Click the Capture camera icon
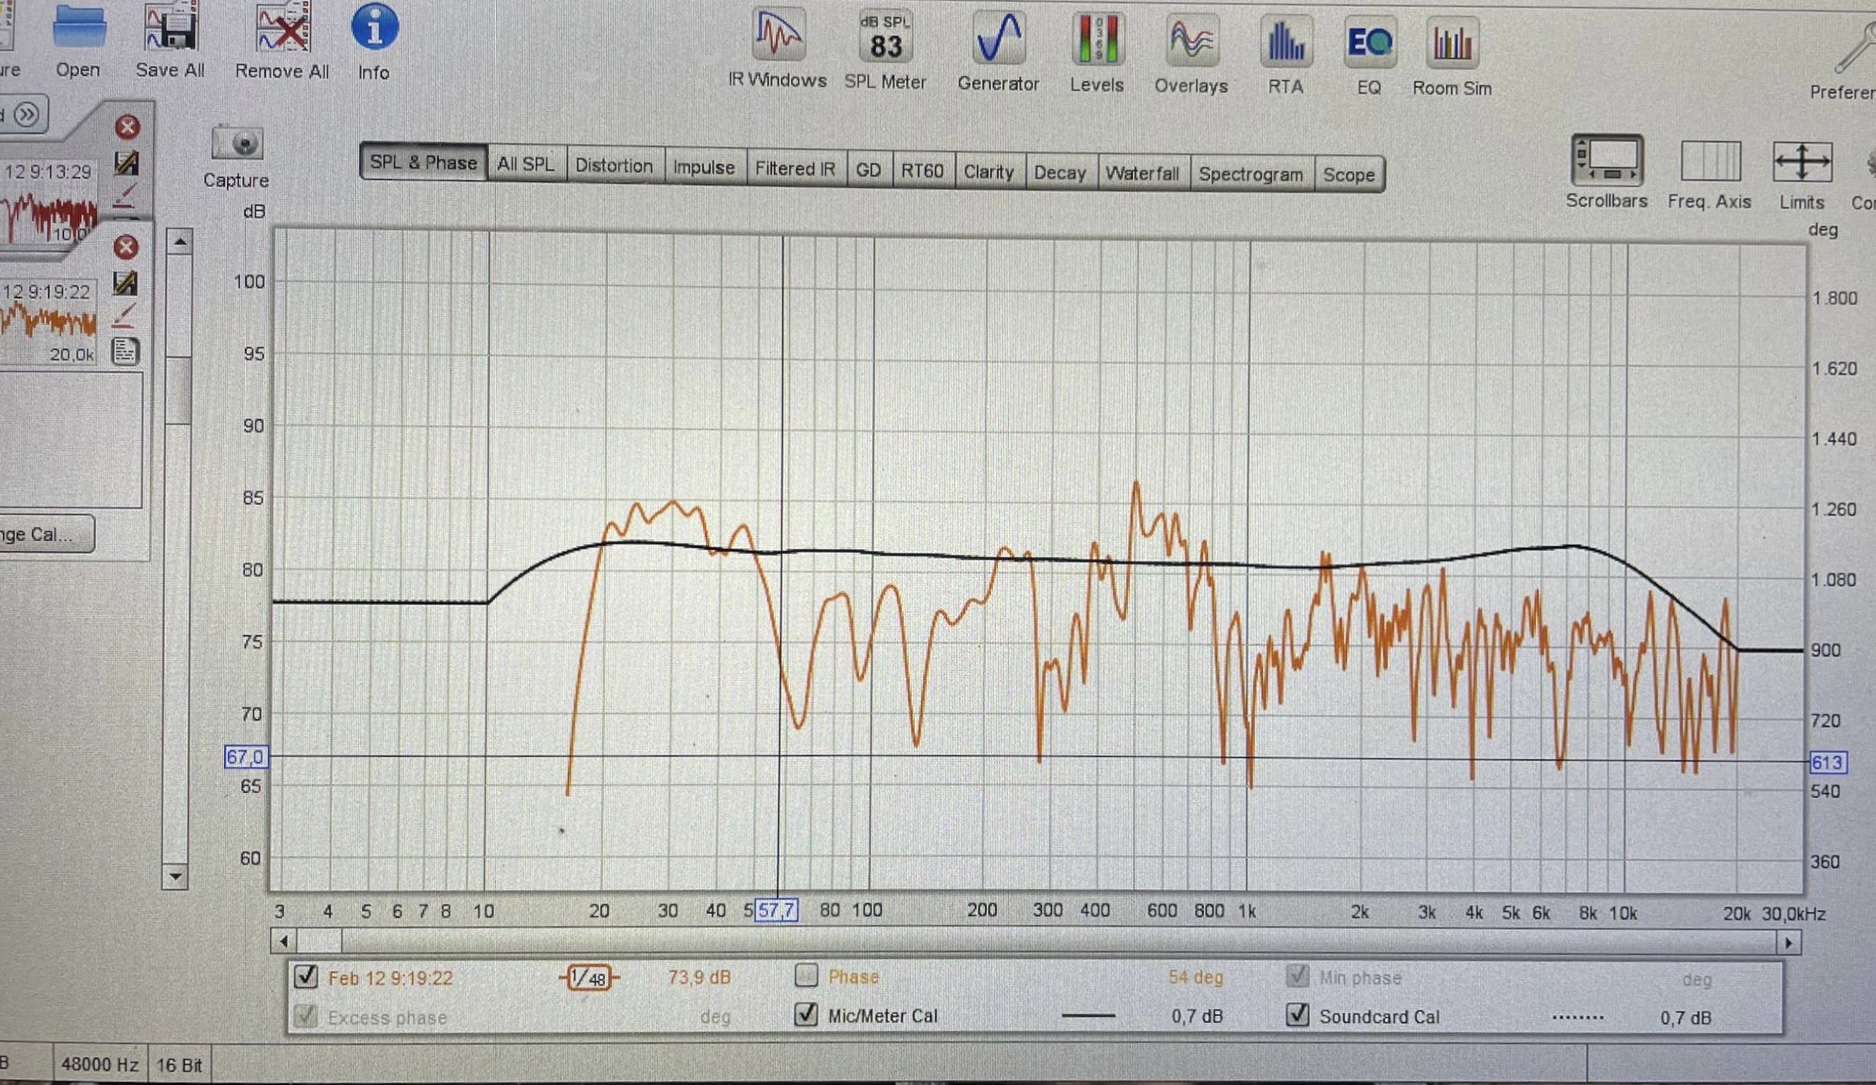 (237, 145)
